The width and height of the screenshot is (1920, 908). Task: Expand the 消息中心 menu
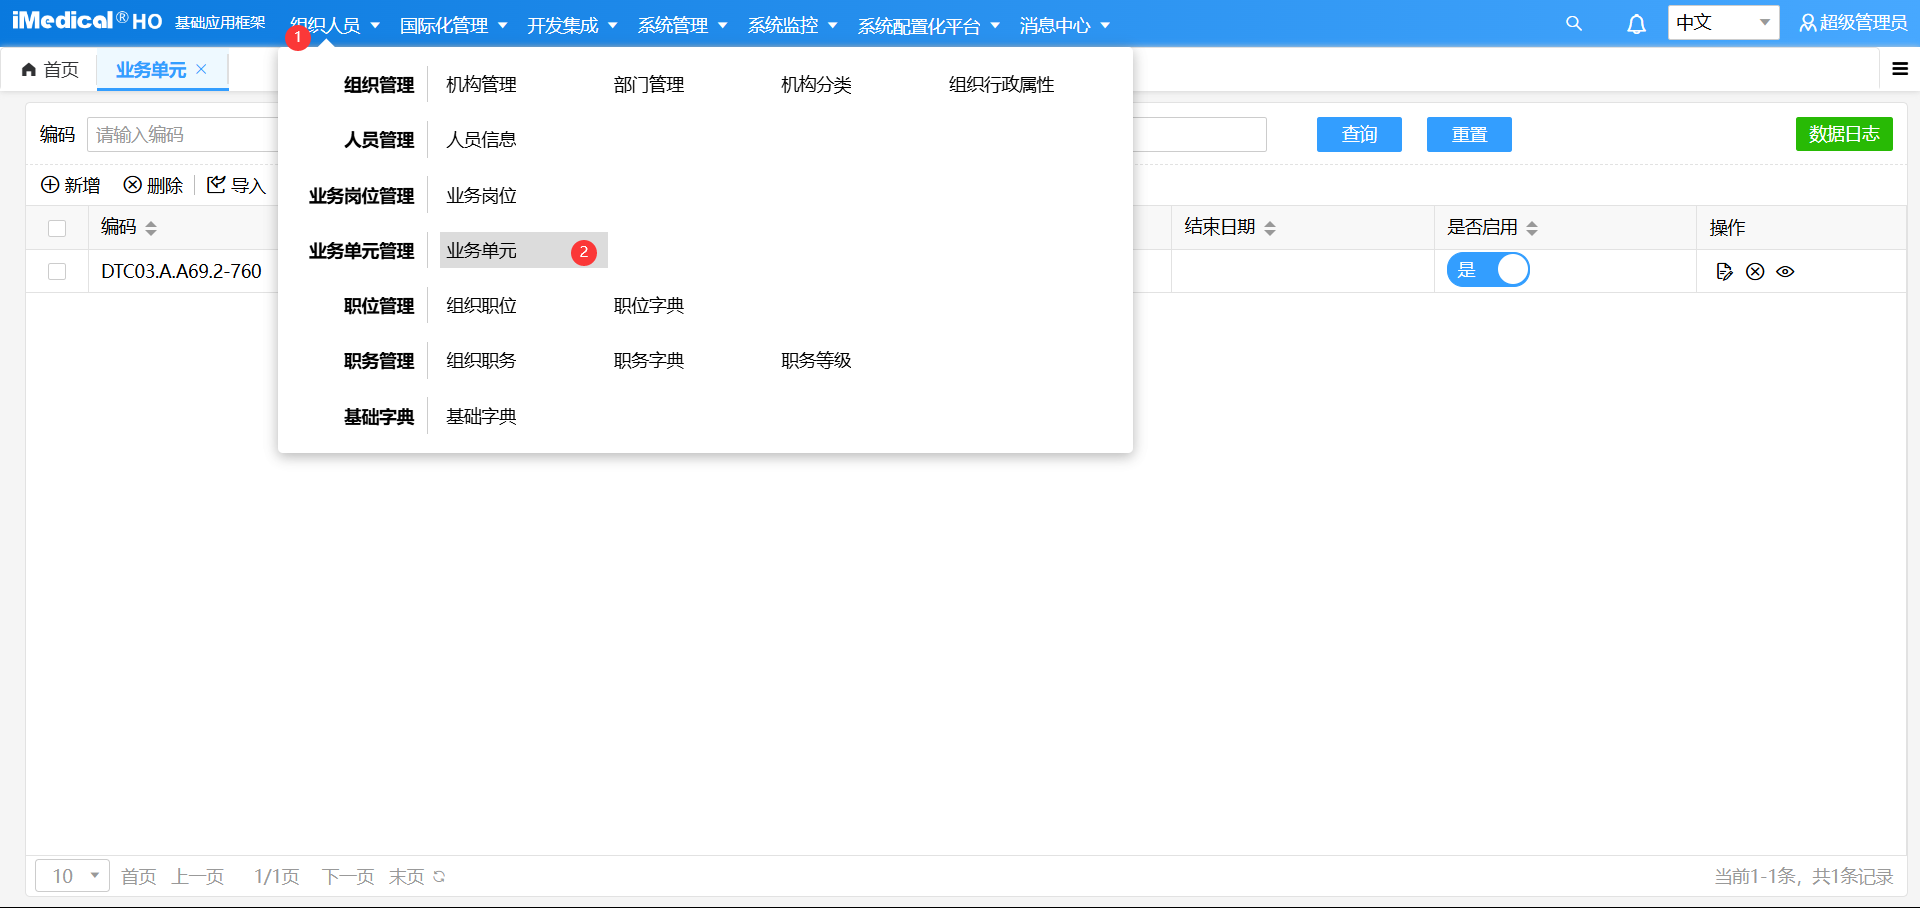[1065, 25]
